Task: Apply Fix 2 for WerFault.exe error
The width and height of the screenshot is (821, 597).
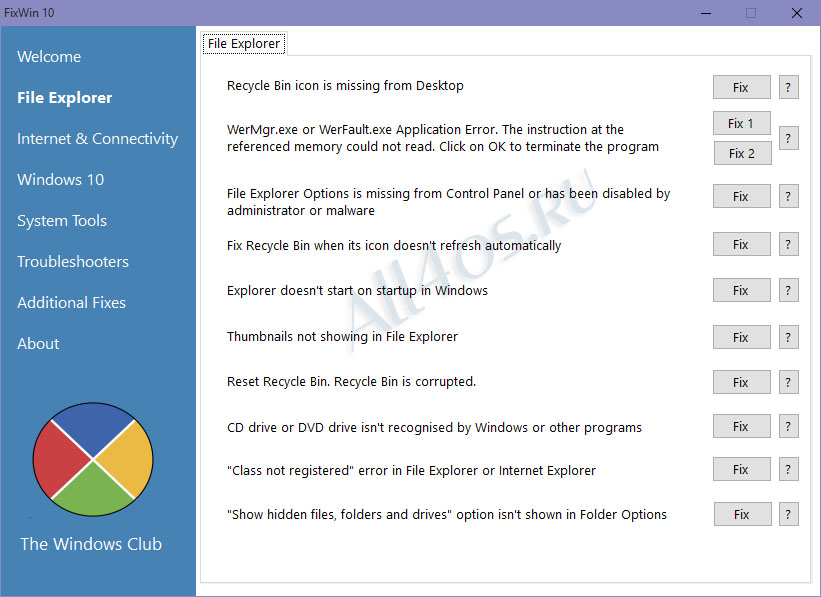Action: [742, 153]
